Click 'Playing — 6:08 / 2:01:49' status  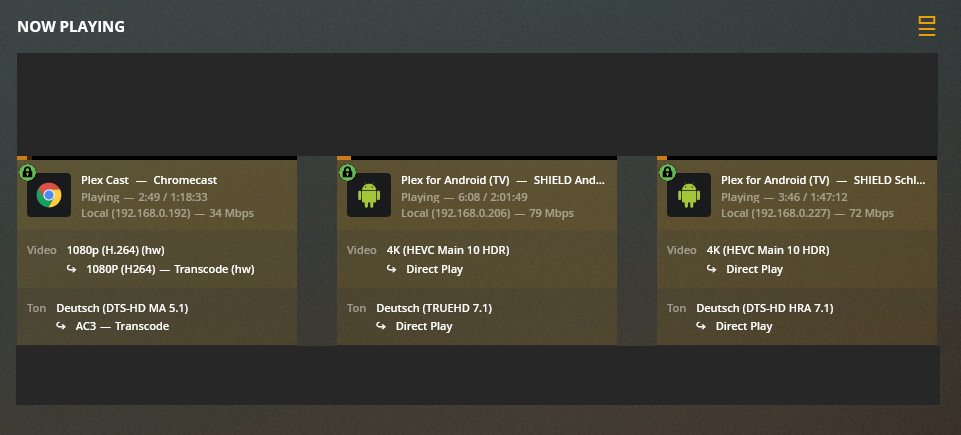coord(464,197)
